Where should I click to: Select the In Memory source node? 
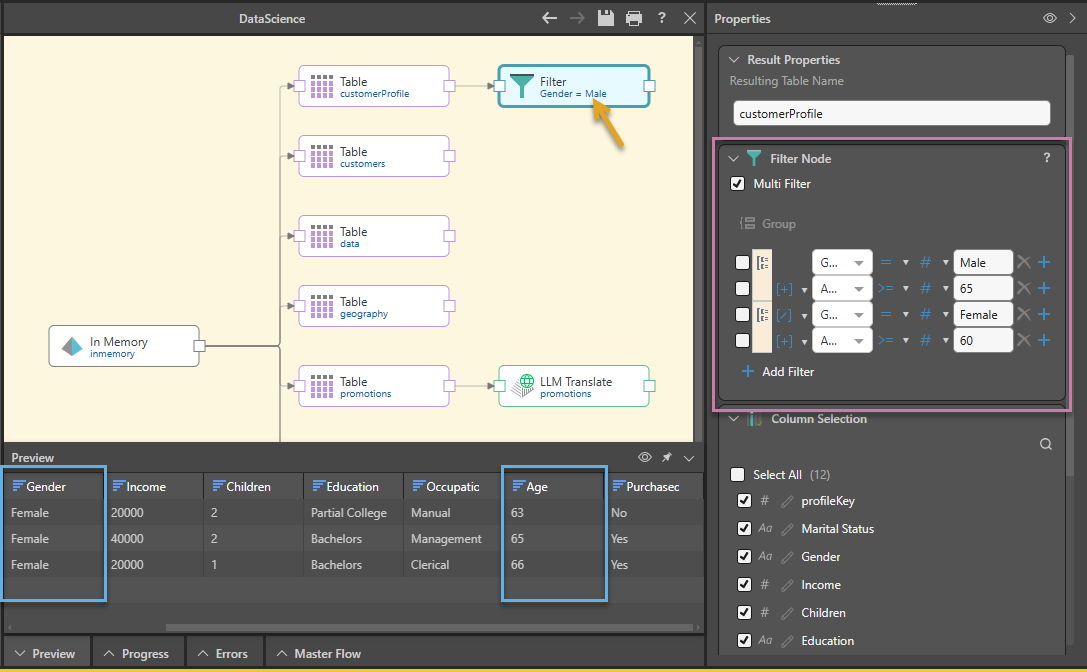[124, 346]
